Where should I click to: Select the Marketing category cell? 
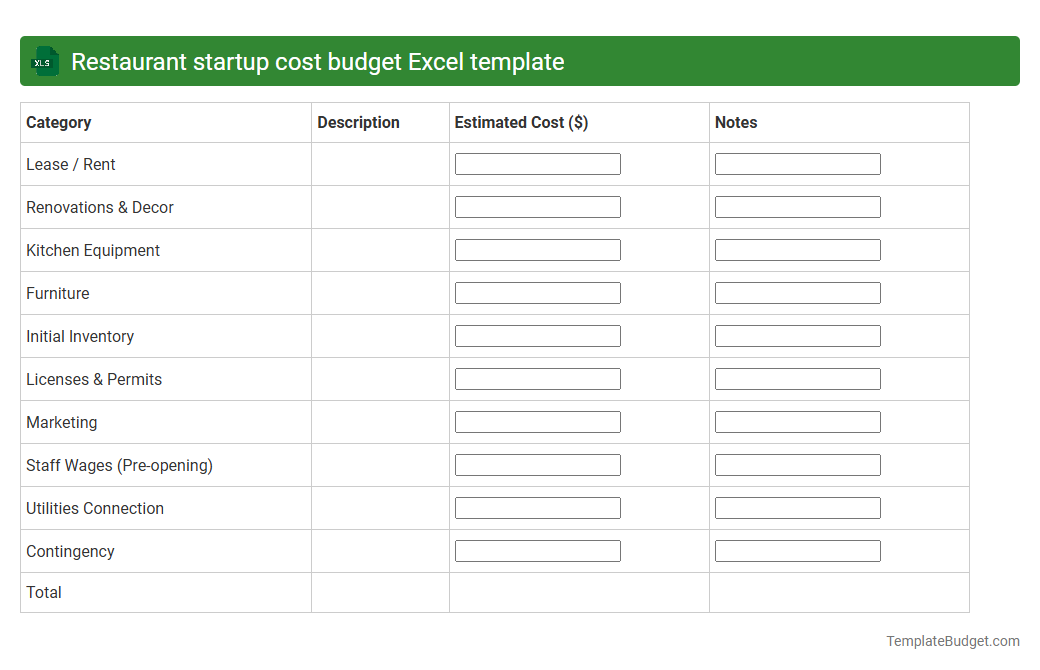coord(62,422)
